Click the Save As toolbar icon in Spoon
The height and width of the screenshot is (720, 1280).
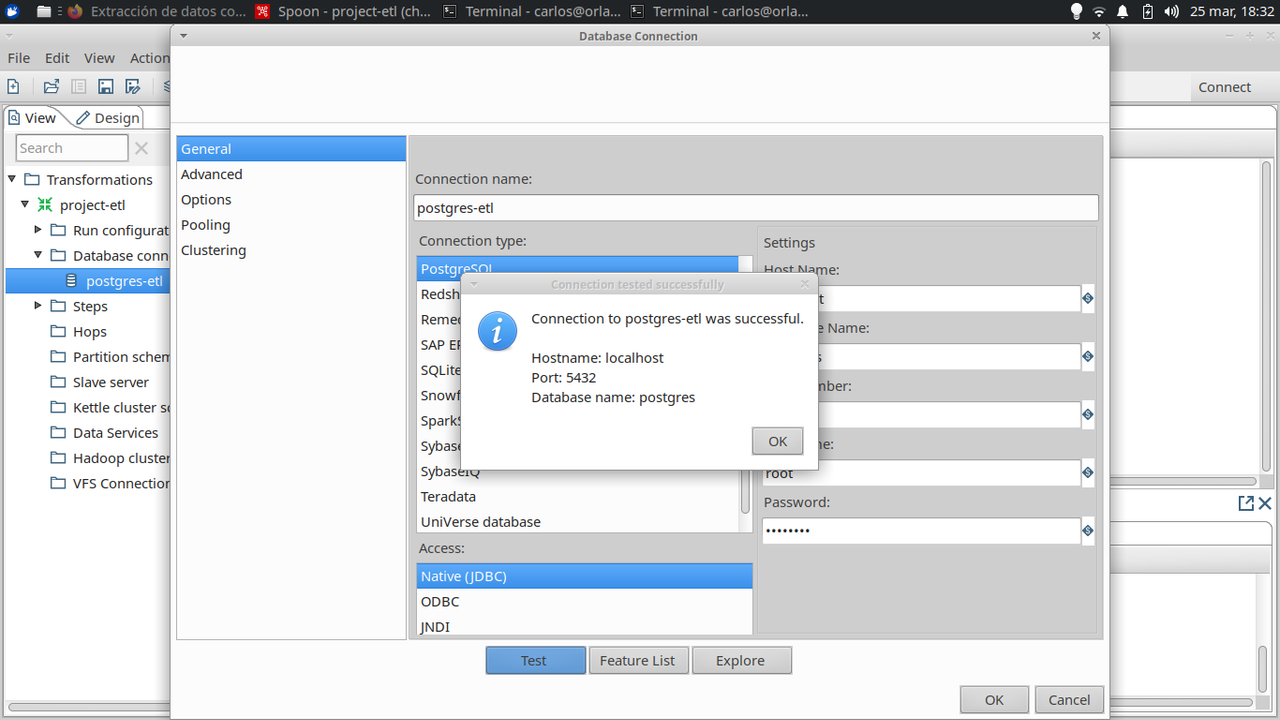[132, 87]
